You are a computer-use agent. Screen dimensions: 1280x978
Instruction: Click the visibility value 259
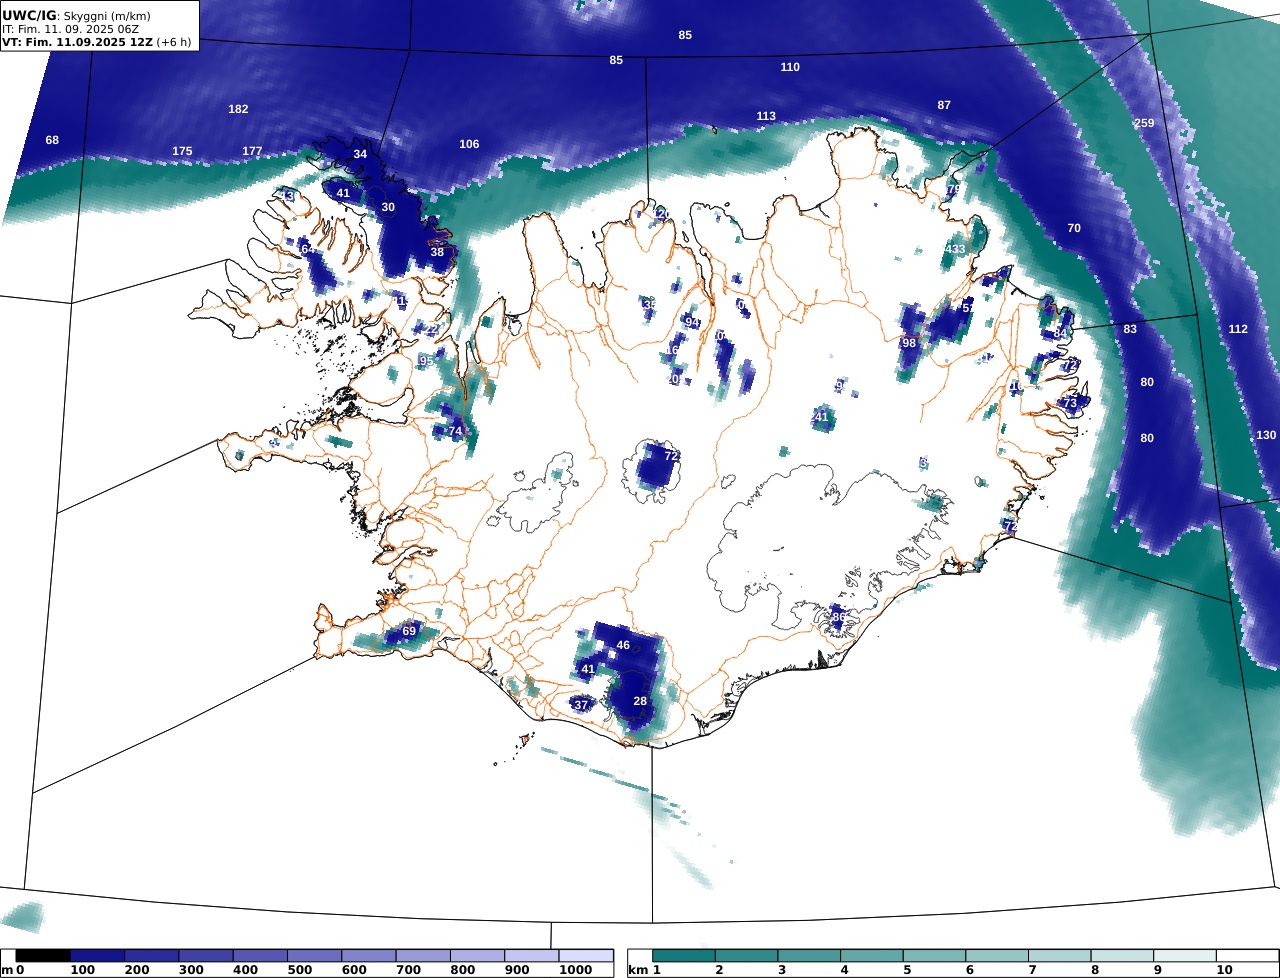[x=1144, y=123]
